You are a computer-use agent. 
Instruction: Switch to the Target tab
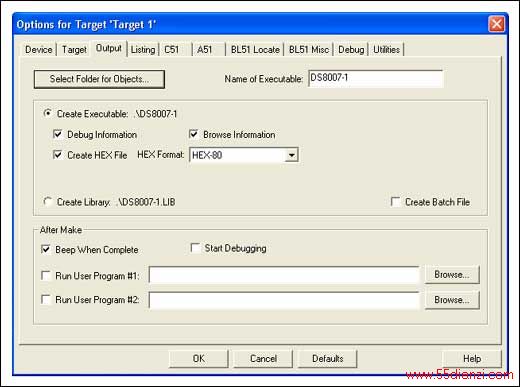pos(74,50)
